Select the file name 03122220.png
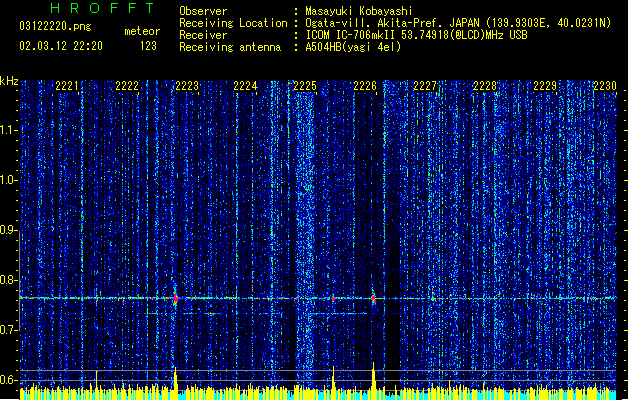The height and width of the screenshot is (400, 629). click(x=55, y=27)
